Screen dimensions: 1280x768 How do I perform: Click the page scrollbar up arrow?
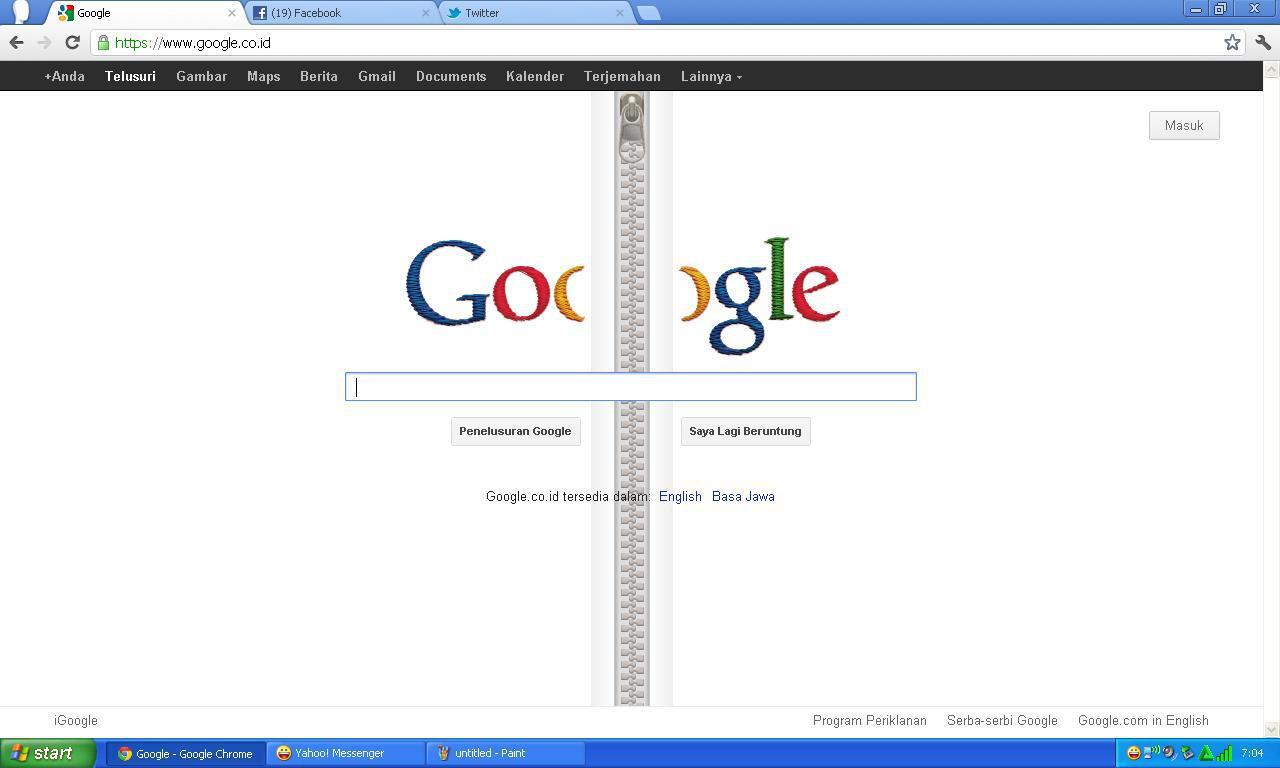tap(1272, 69)
